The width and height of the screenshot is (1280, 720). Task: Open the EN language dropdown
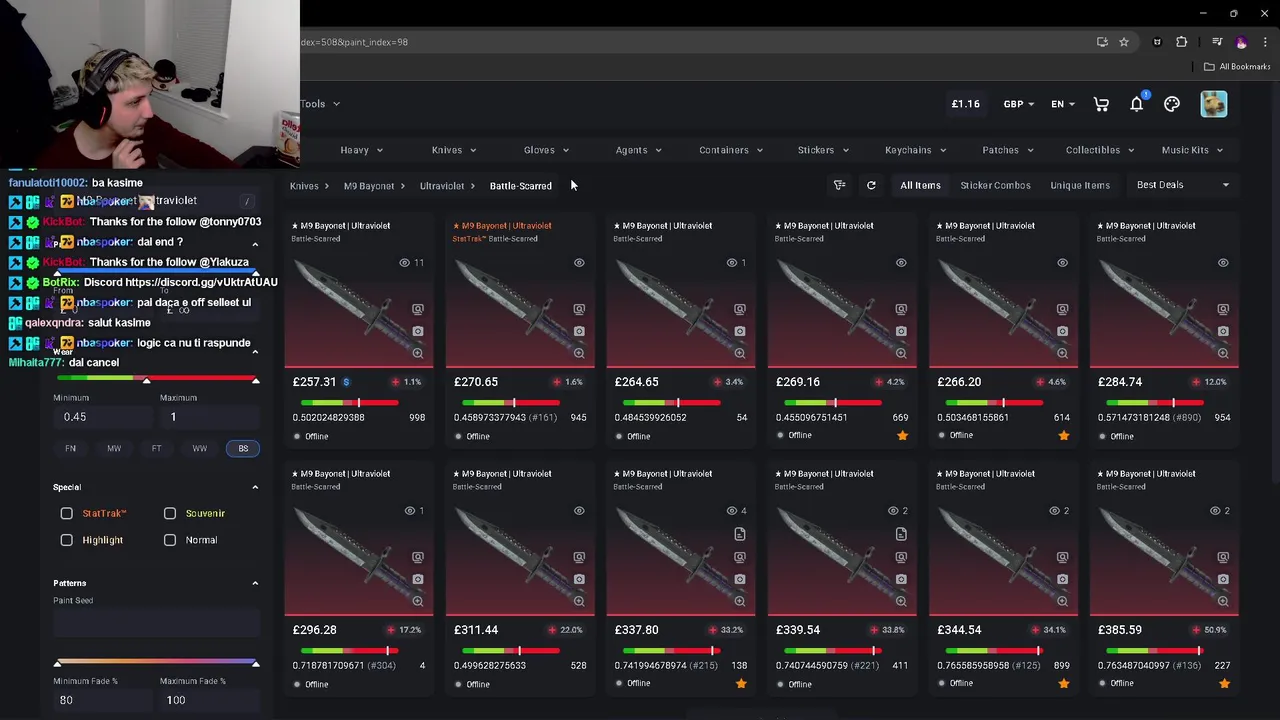pos(1062,104)
